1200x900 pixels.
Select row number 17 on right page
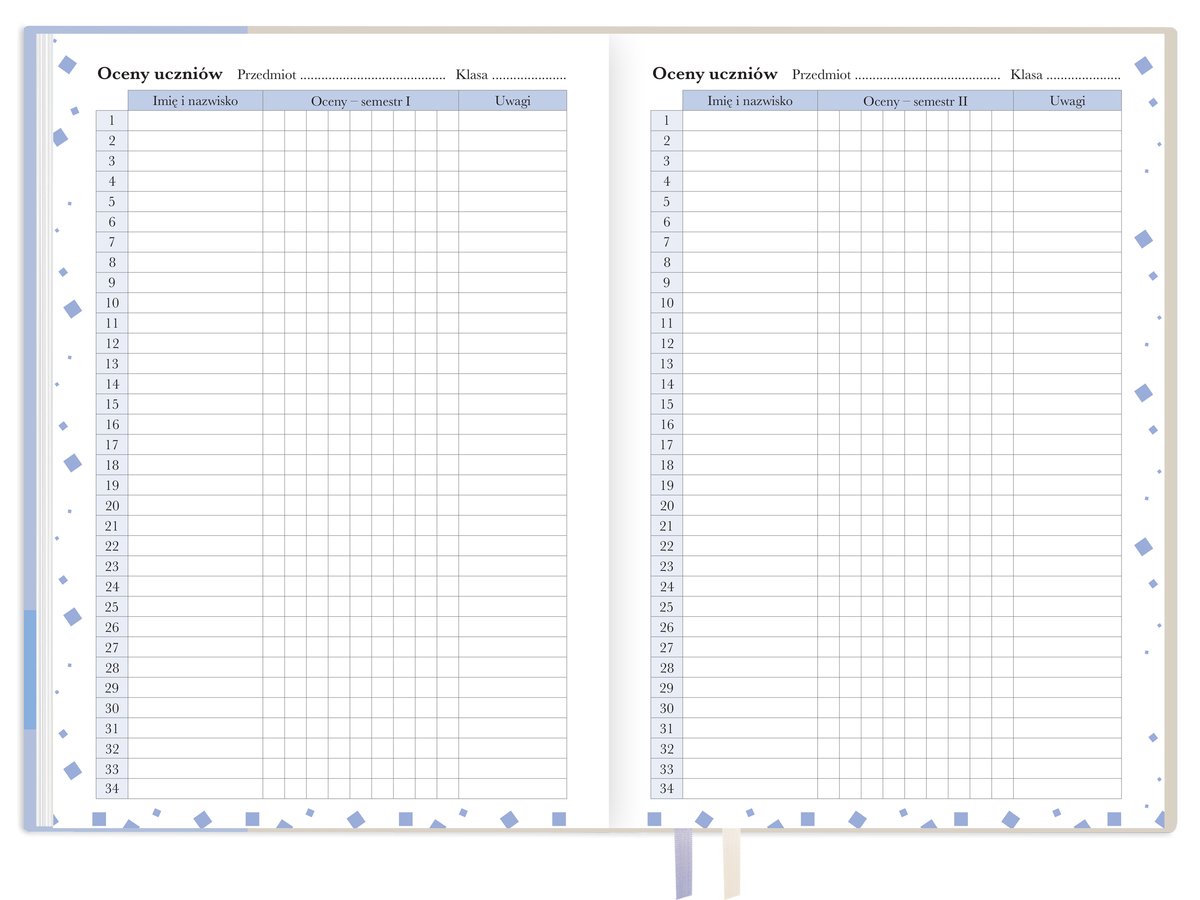point(666,445)
